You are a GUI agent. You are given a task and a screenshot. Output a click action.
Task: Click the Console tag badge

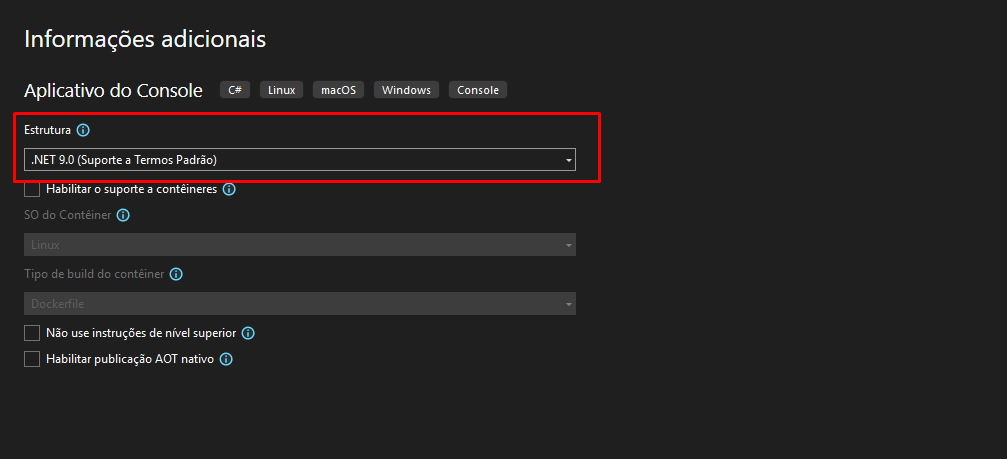point(478,90)
